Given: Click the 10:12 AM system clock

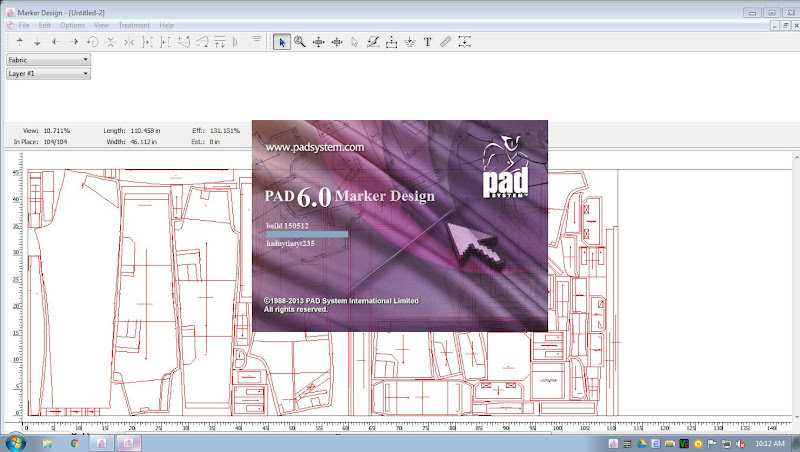Looking at the screenshot, I should pyautogui.click(x=770, y=443).
